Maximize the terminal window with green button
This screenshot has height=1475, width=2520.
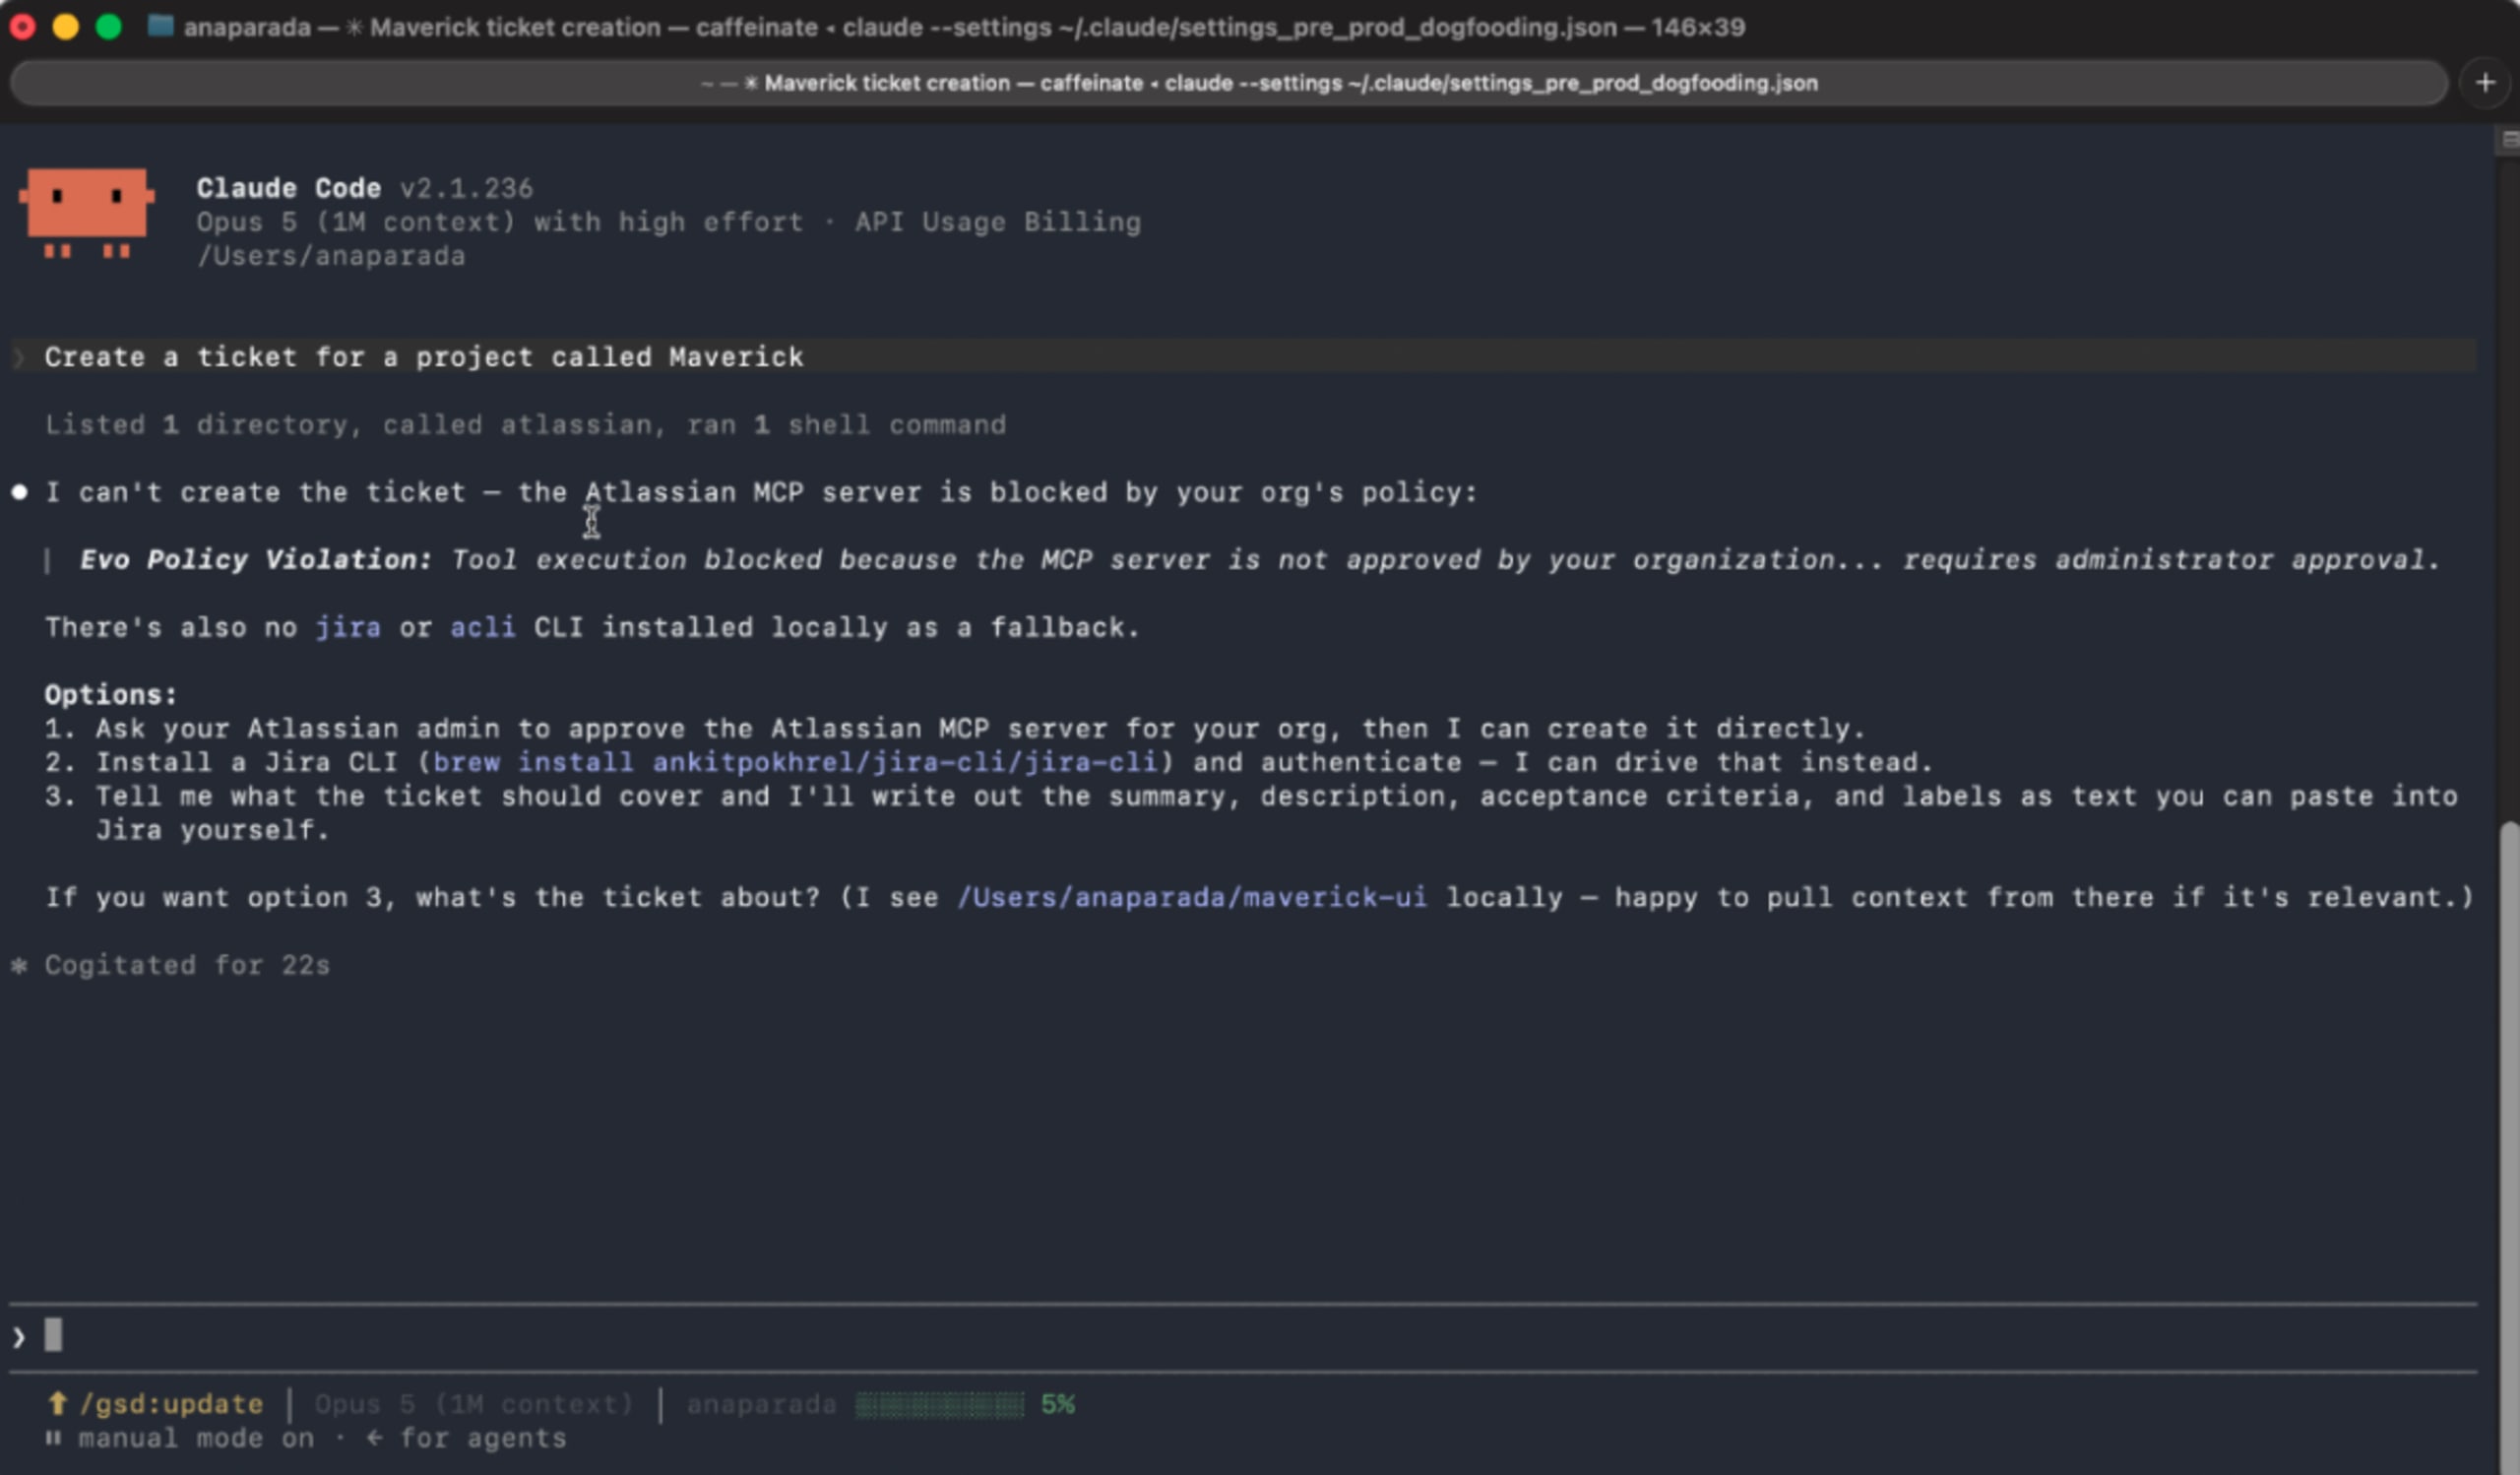point(108,27)
